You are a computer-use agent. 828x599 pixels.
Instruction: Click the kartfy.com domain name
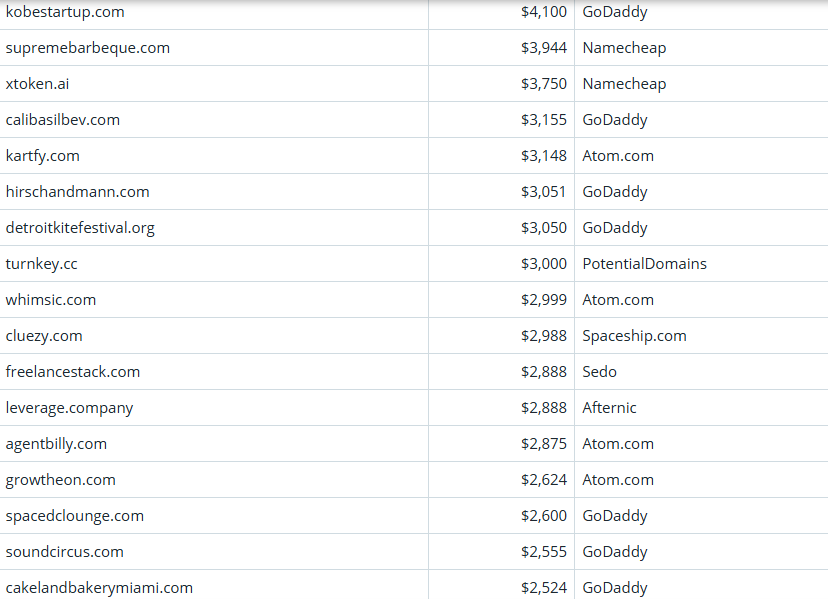coord(43,156)
